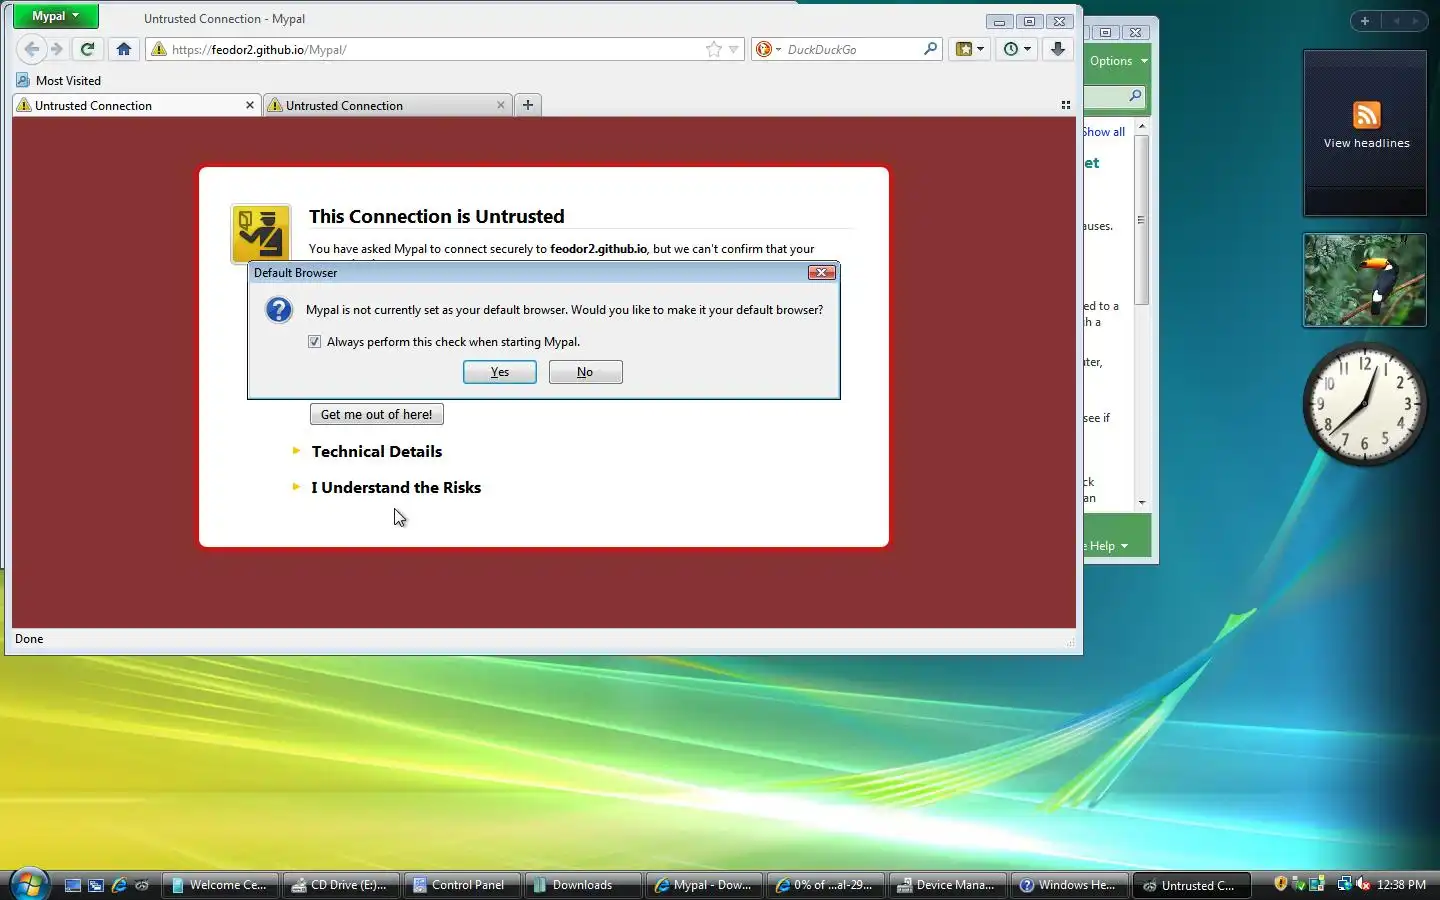Open the address bar history dropdown arrow
This screenshot has height=900, width=1440.
pos(733,49)
